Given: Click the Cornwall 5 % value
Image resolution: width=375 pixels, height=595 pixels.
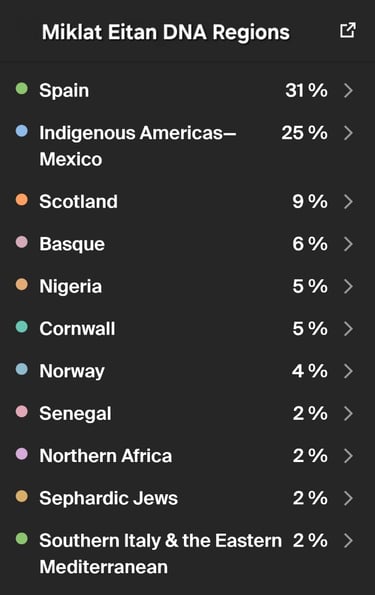Looking at the screenshot, I should (310, 329).
